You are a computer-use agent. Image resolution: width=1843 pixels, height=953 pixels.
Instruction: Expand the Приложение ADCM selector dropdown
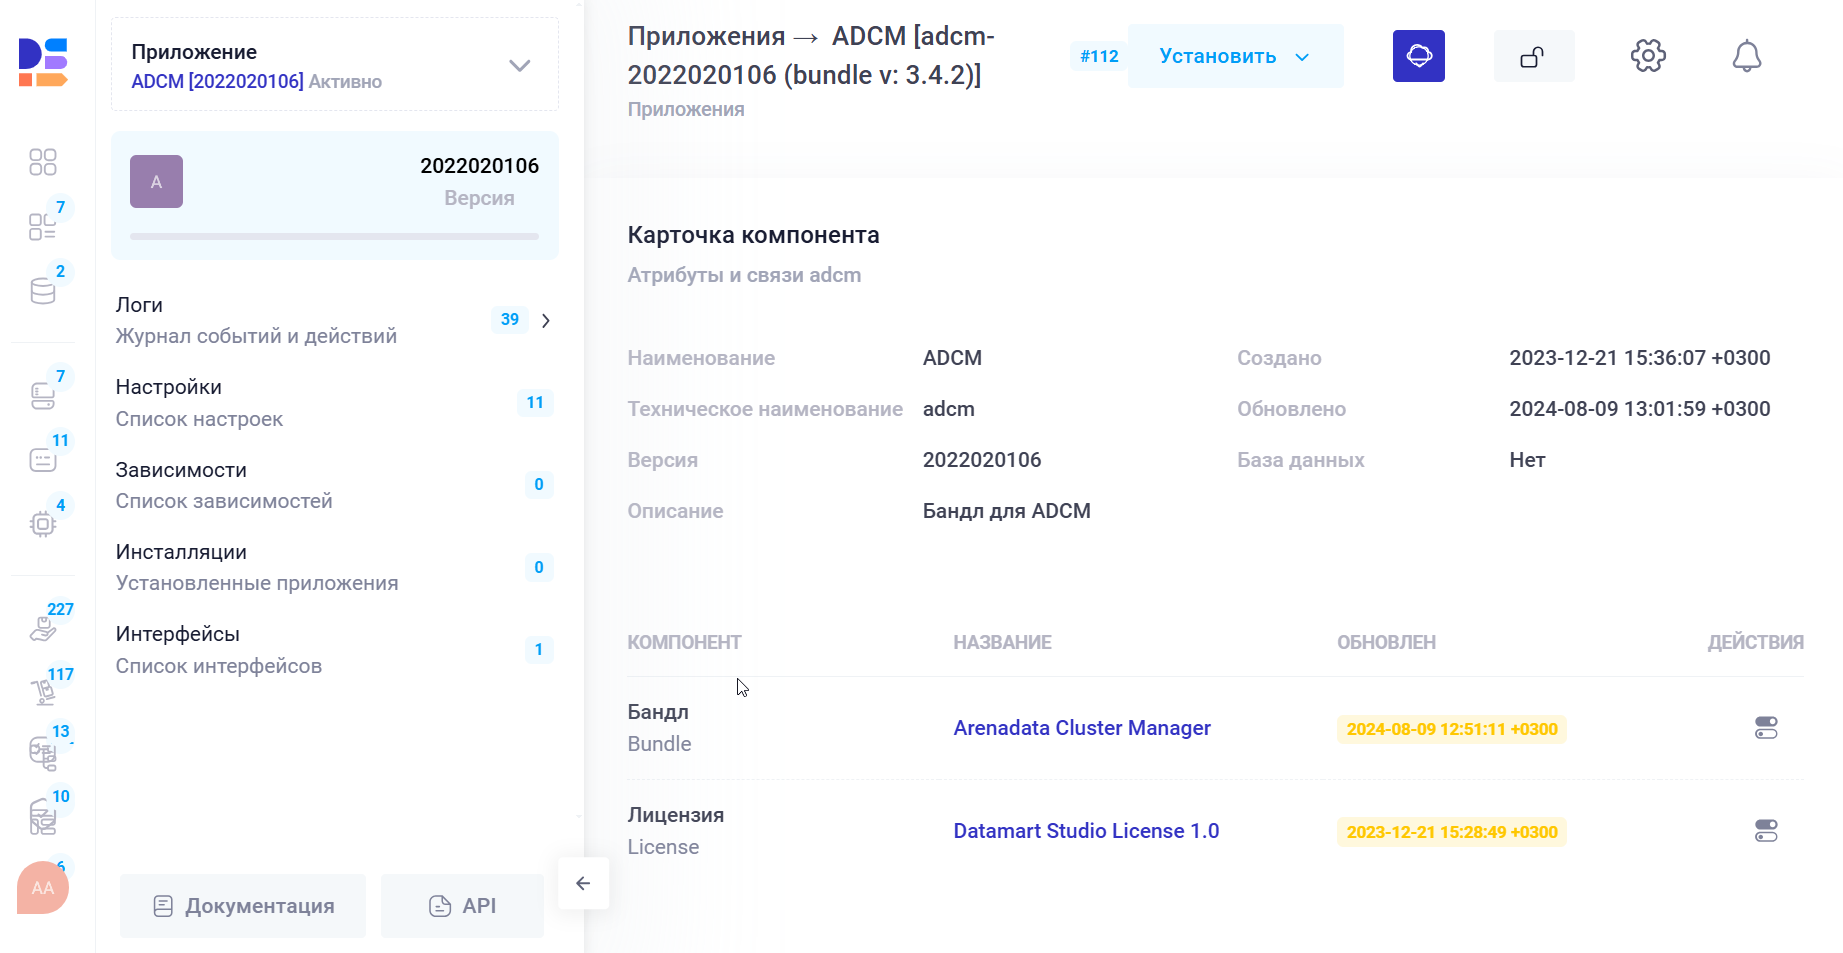[519, 64]
